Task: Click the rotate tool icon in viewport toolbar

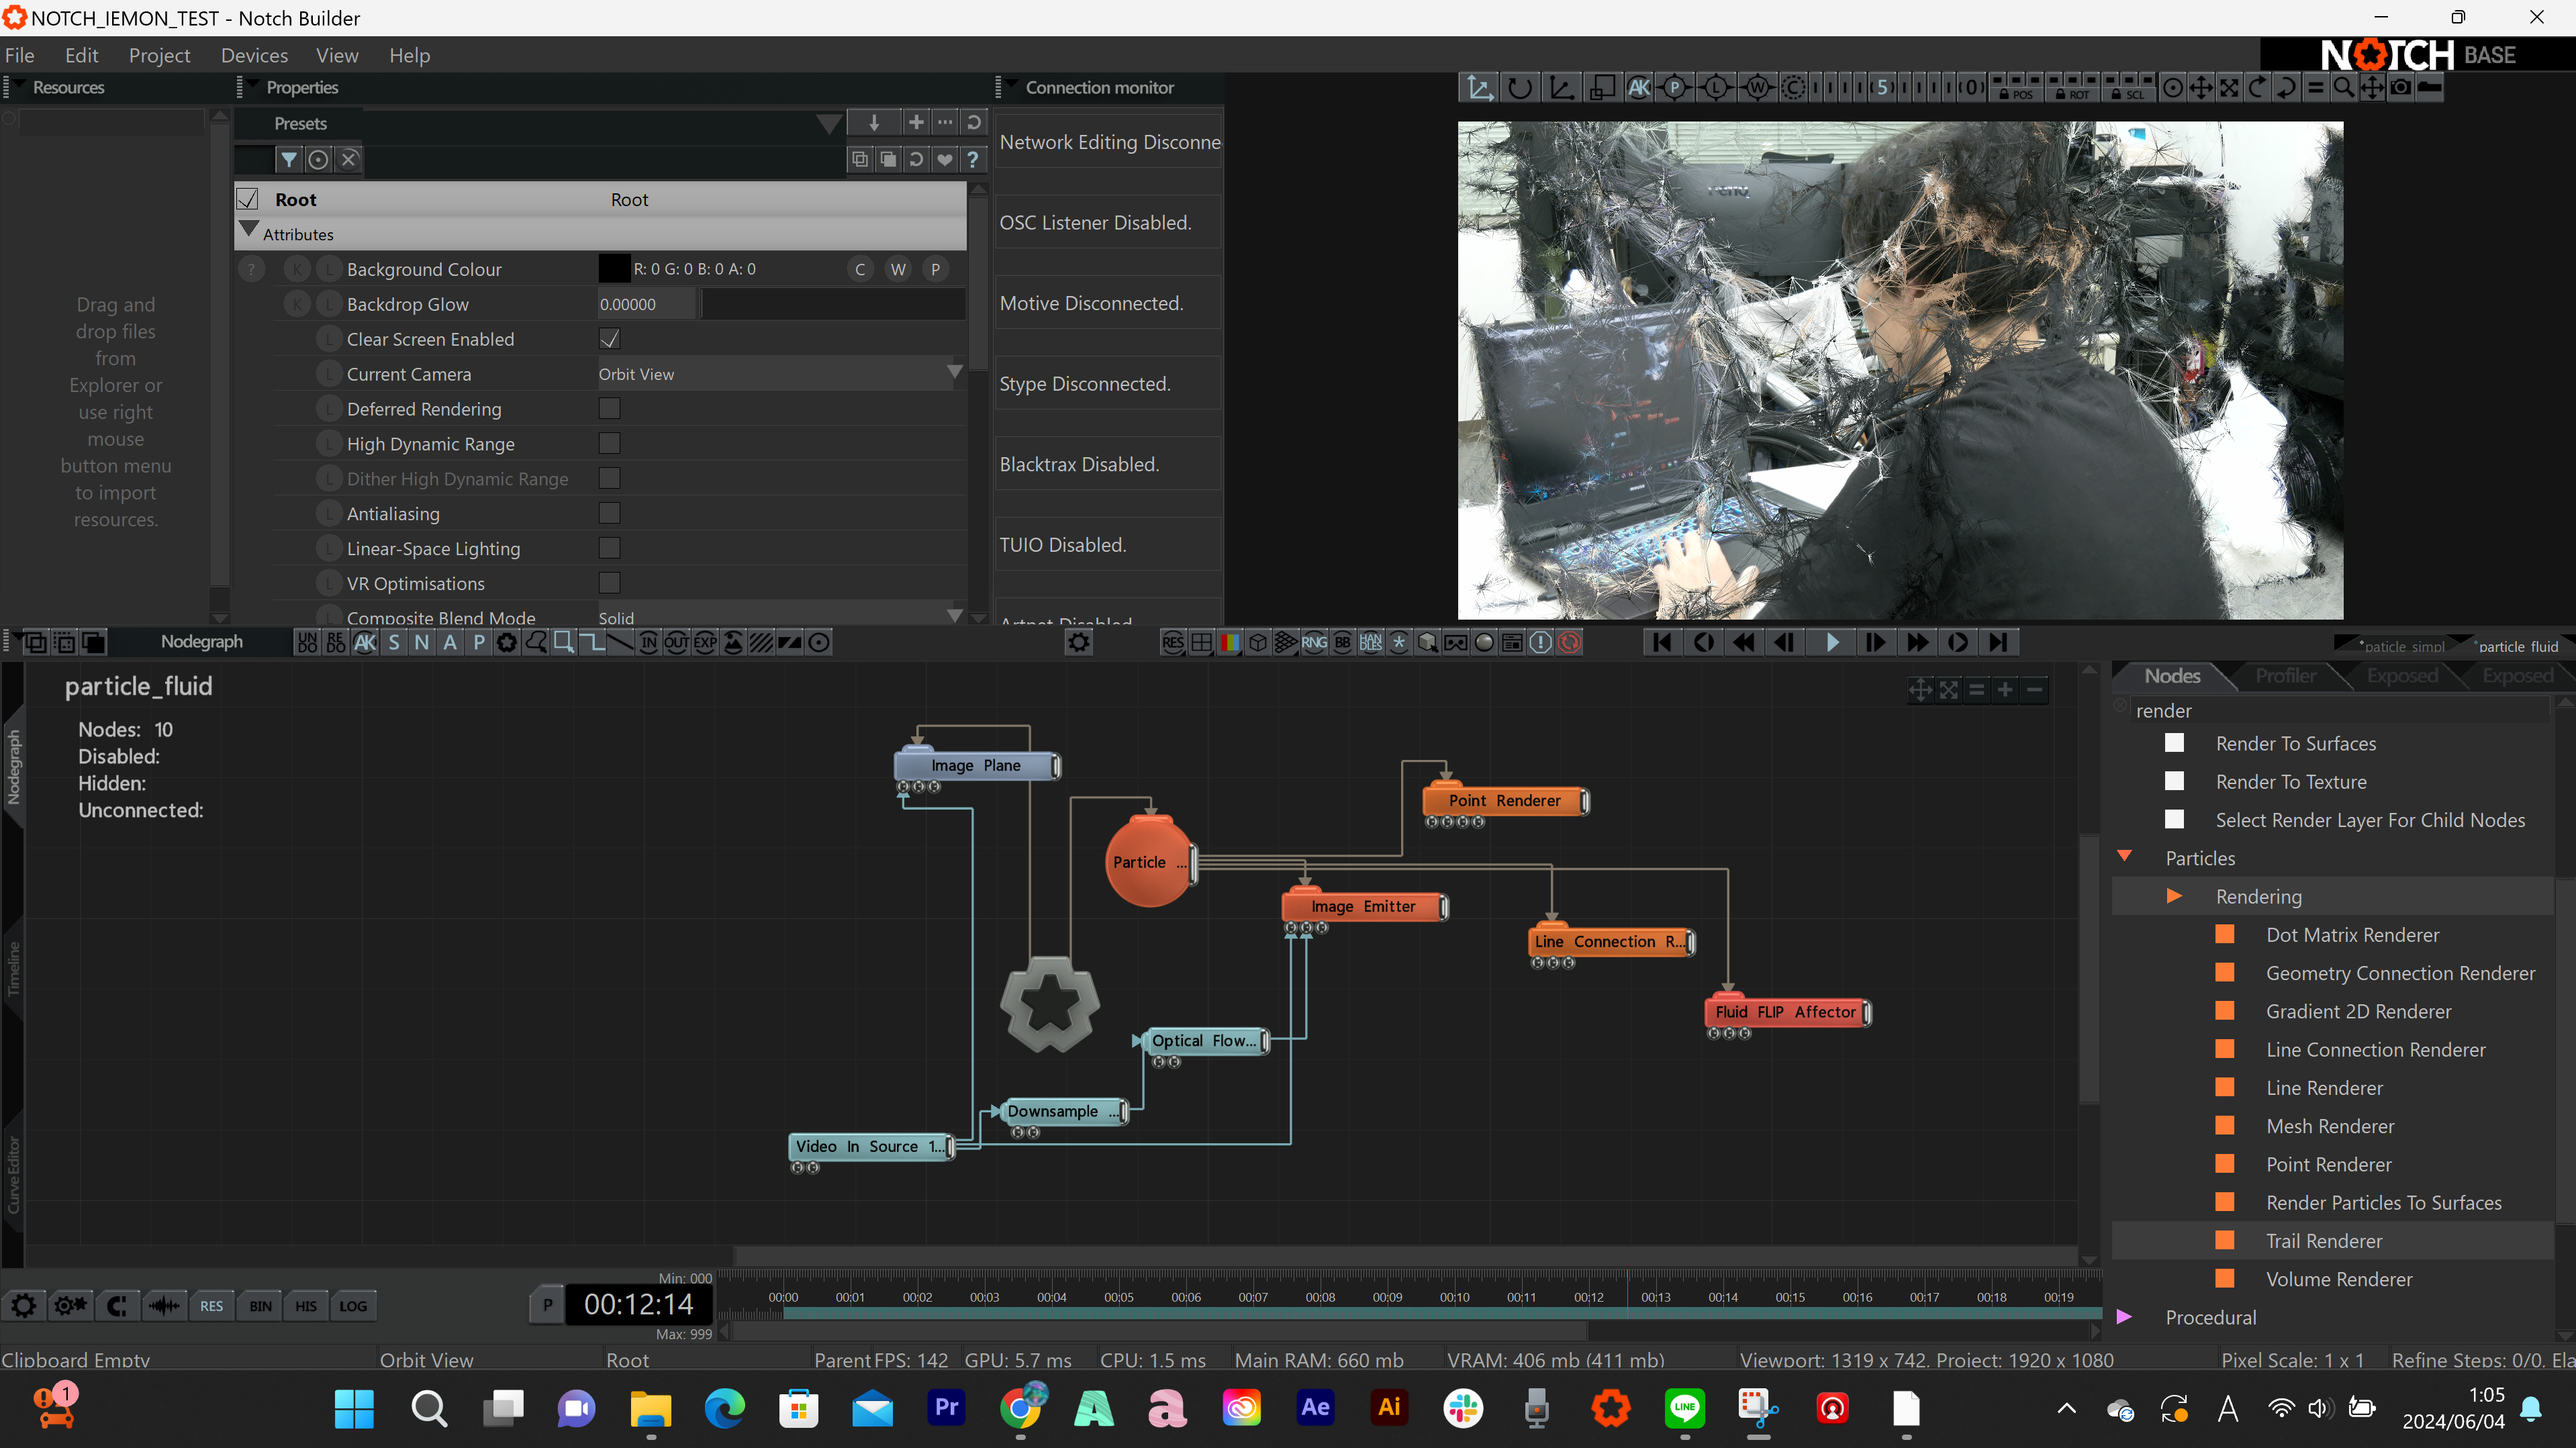Action: [x=1519, y=88]
